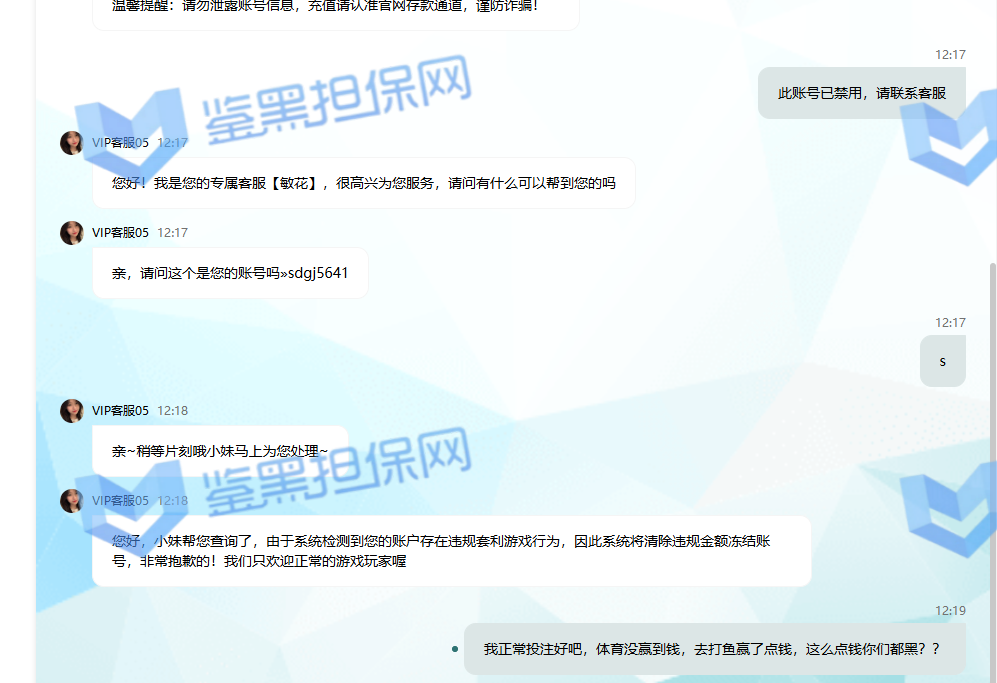Select the 稍等片刻 waiting message bubble
This screenshot has height=683, width=997.
[220, 451]
